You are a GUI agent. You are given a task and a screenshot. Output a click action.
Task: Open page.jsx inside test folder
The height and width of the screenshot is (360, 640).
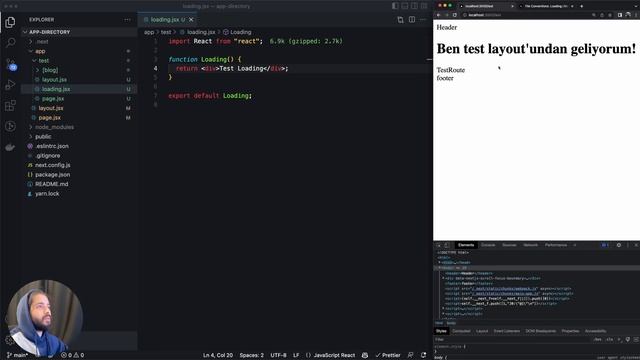pyautogui.click(x=79, y=98)
